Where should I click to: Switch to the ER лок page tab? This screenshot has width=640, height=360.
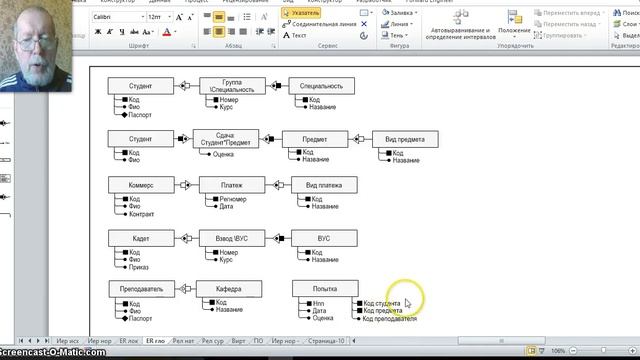point(129,341)
